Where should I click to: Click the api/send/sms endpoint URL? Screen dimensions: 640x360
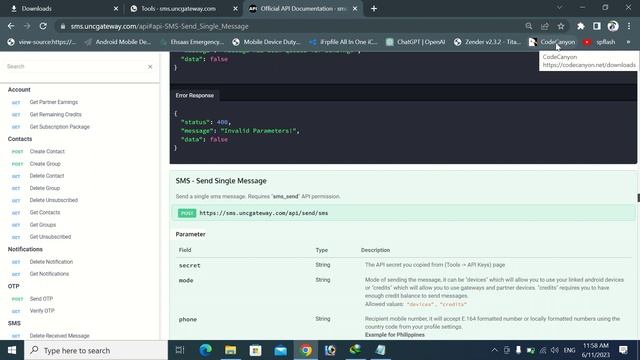click(264, 213)
